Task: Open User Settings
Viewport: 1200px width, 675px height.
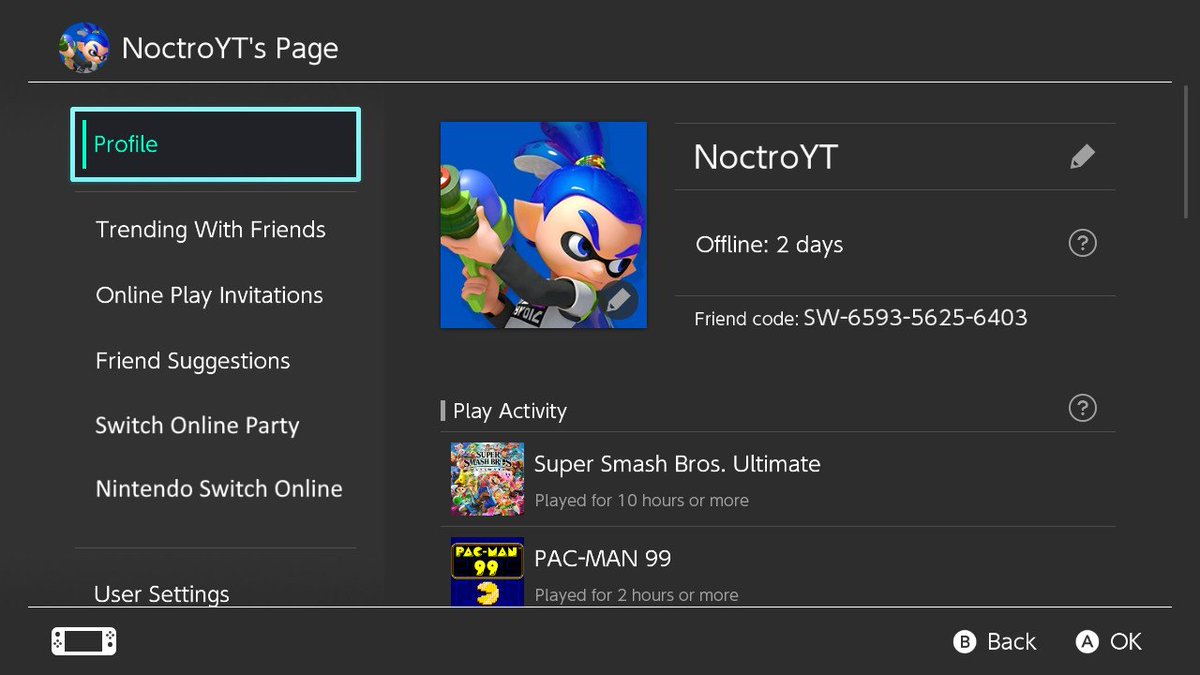Action: tap(162, 594)
